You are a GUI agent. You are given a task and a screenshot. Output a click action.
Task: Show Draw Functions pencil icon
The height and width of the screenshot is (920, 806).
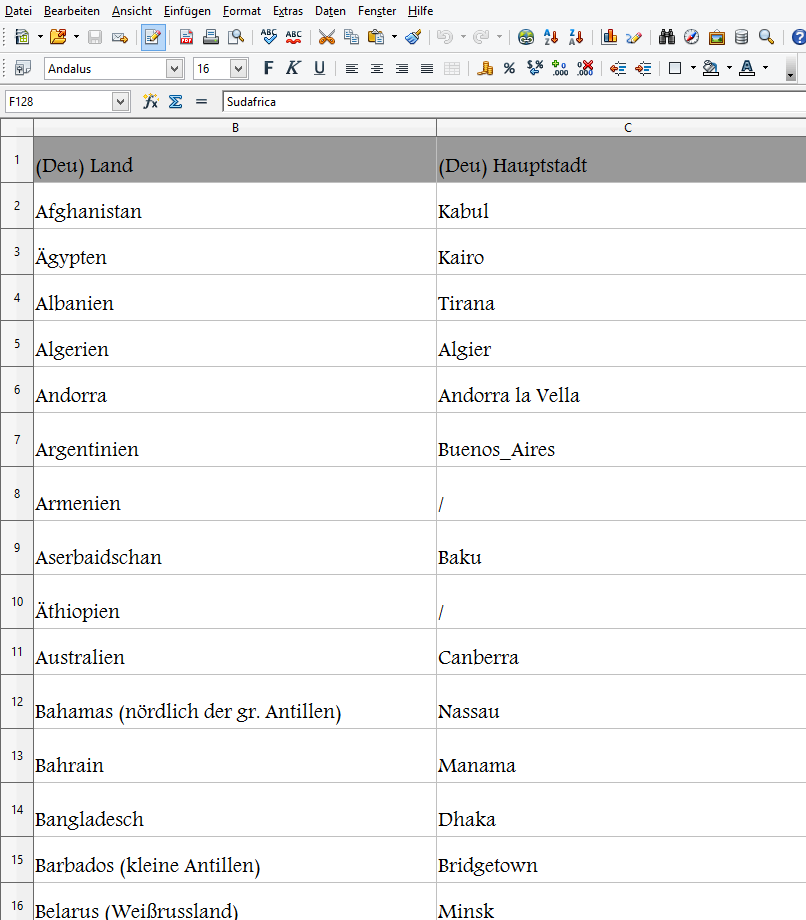[x=634, y=37]
